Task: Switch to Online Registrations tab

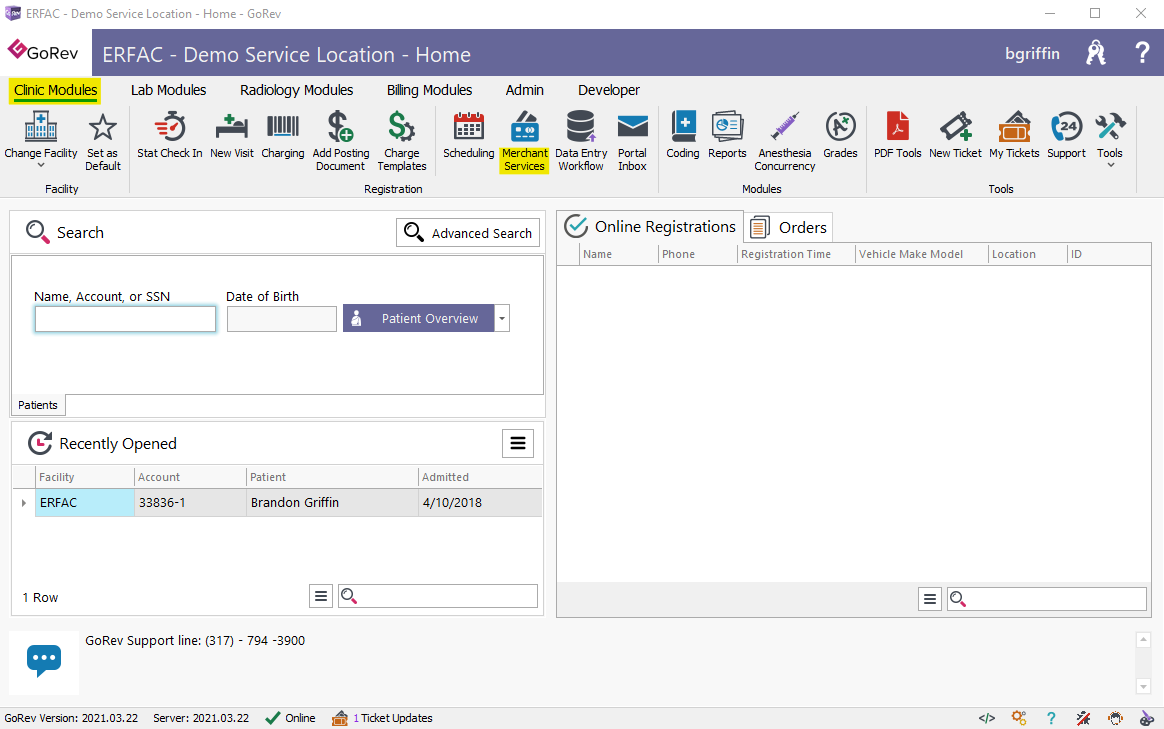Action: [651, 226]
